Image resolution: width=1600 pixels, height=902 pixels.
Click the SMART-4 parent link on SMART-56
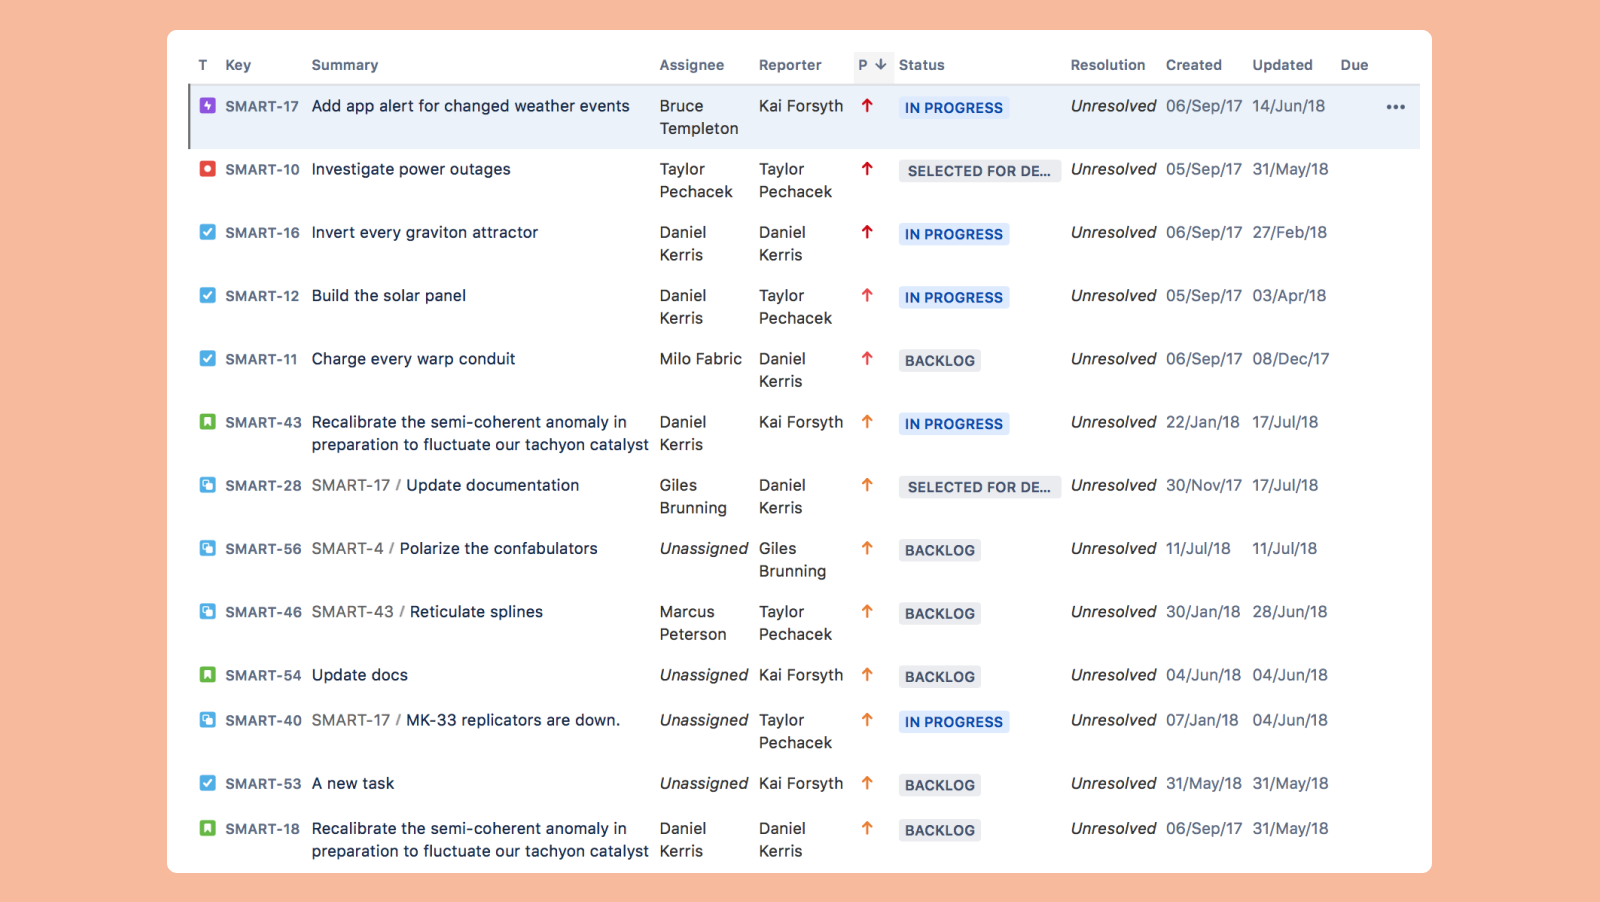coord(348,548)
